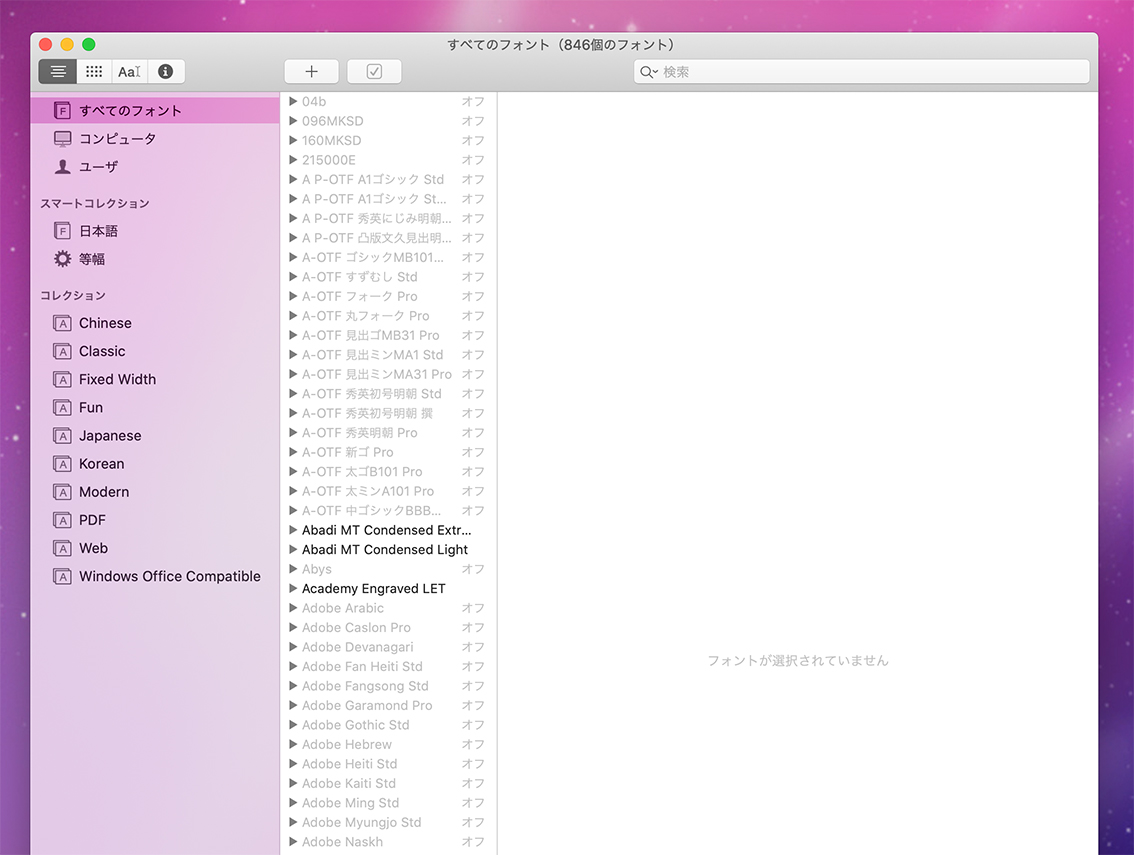Select the 04b font in the list
The width and height of the screenshot is (1134, 855).
[x=314, y=102]
